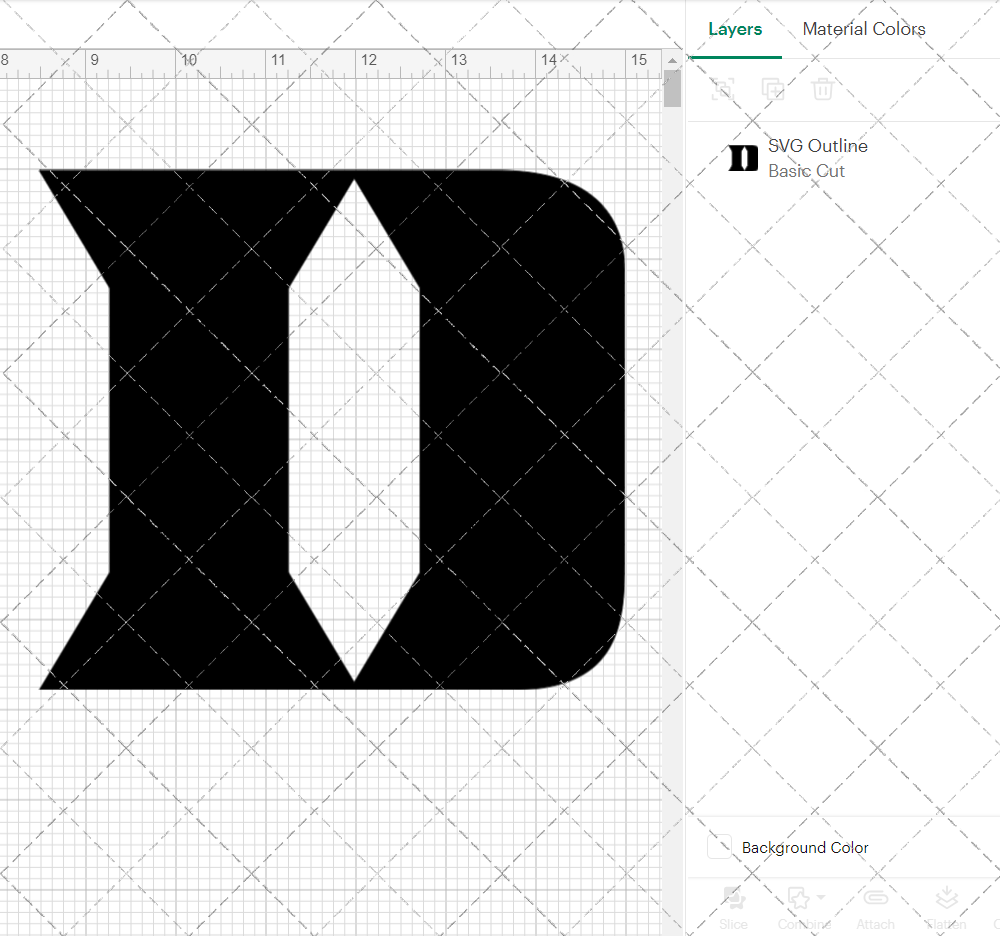Click the canvas scrollbar up arrow
The width and height of the screenshot is (1000, 936).
[672, 60]
